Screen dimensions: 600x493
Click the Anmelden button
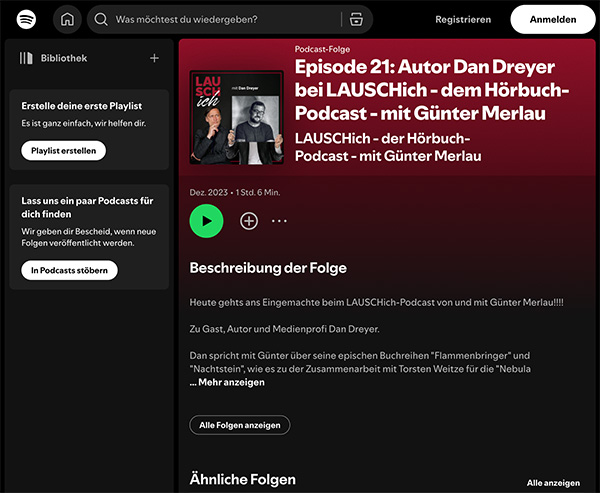553,20
